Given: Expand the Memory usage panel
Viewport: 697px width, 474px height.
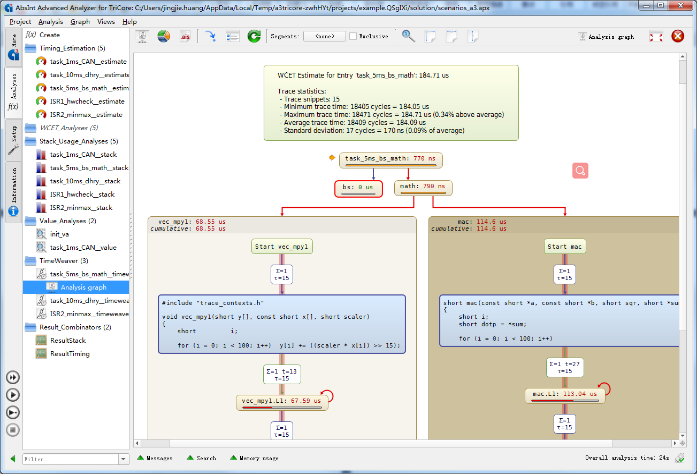Looking at the screenshot, I should (x=254, y=458).
